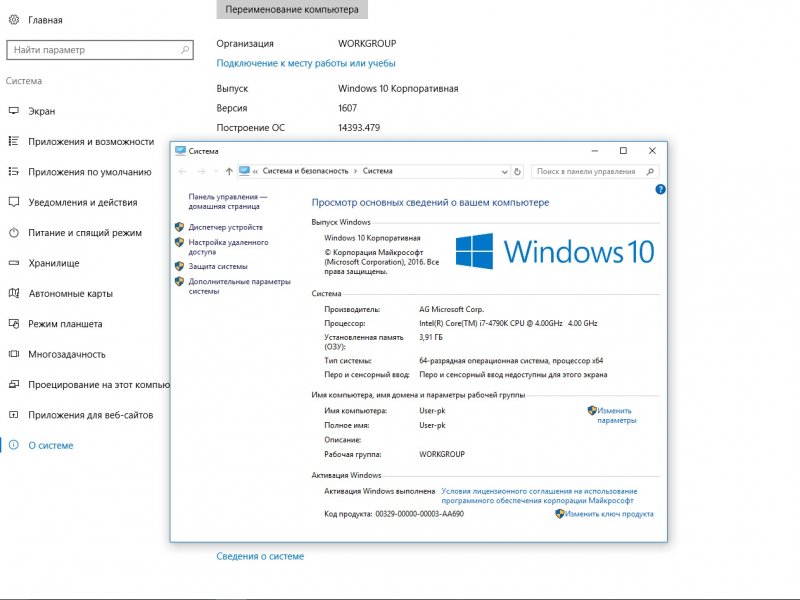Open the Многозадачность icon

tap(14, 354)
